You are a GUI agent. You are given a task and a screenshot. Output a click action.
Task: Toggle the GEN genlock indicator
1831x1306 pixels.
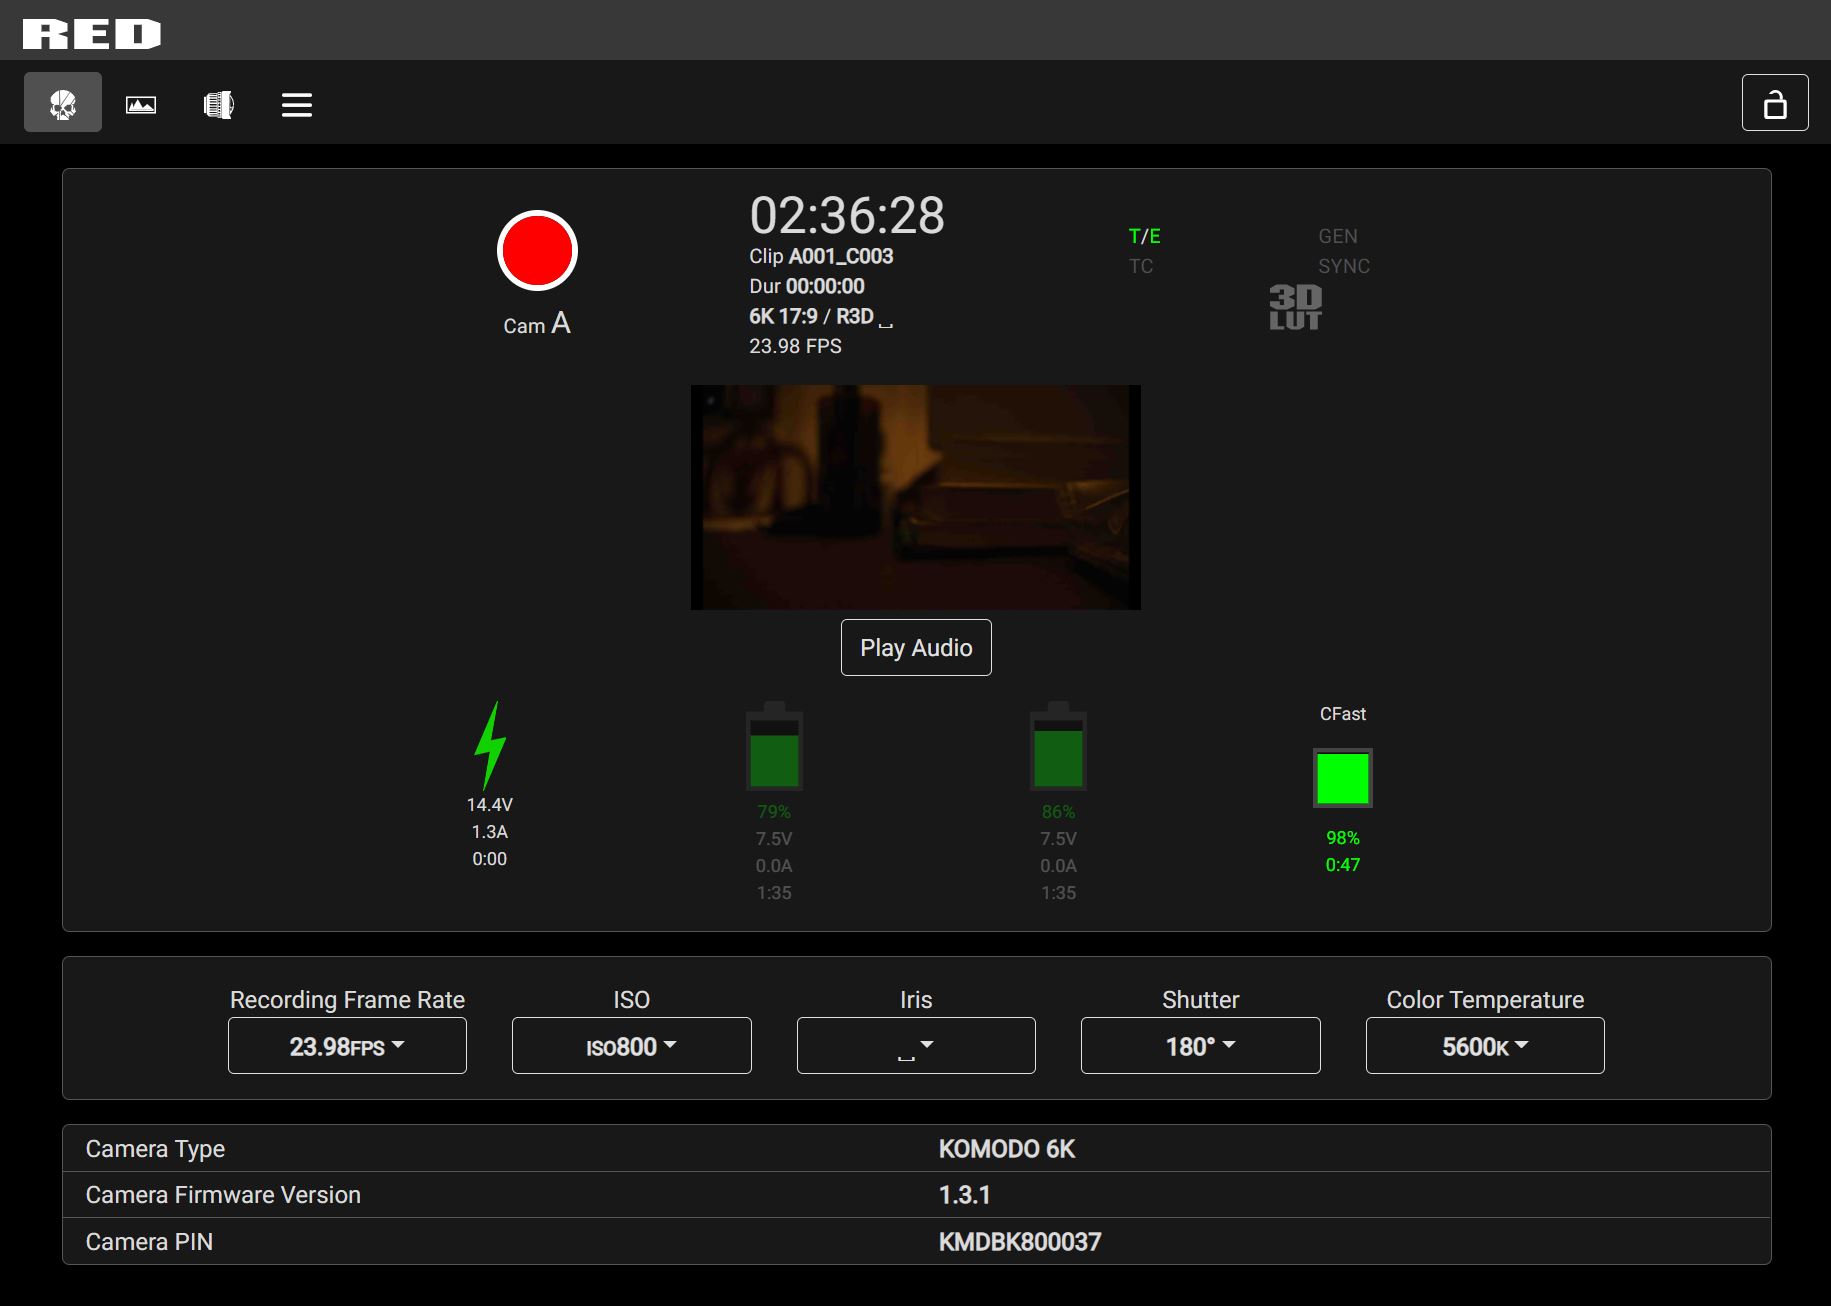click(1337, 236)
